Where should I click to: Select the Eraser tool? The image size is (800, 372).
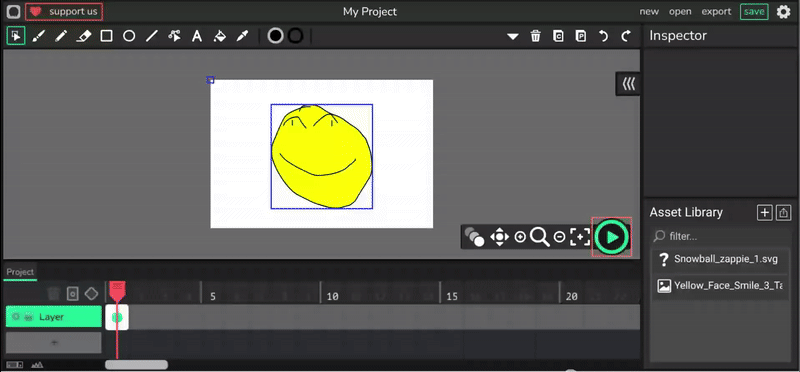[x=83, y=36]
